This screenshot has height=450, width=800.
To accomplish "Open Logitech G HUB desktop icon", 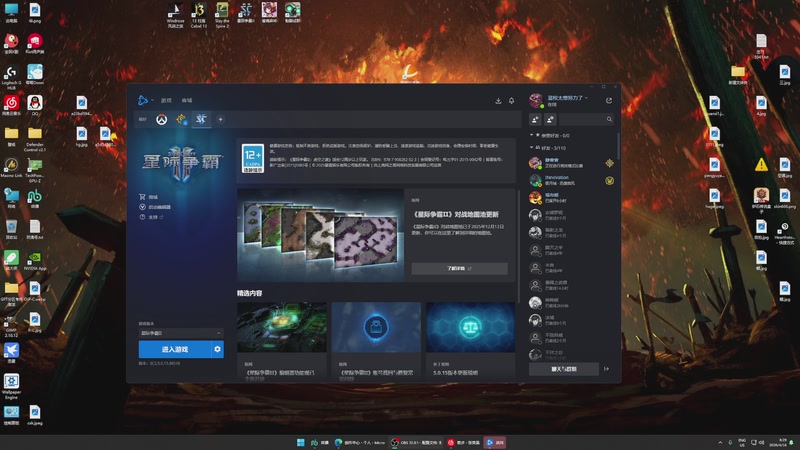I will 11,77.
